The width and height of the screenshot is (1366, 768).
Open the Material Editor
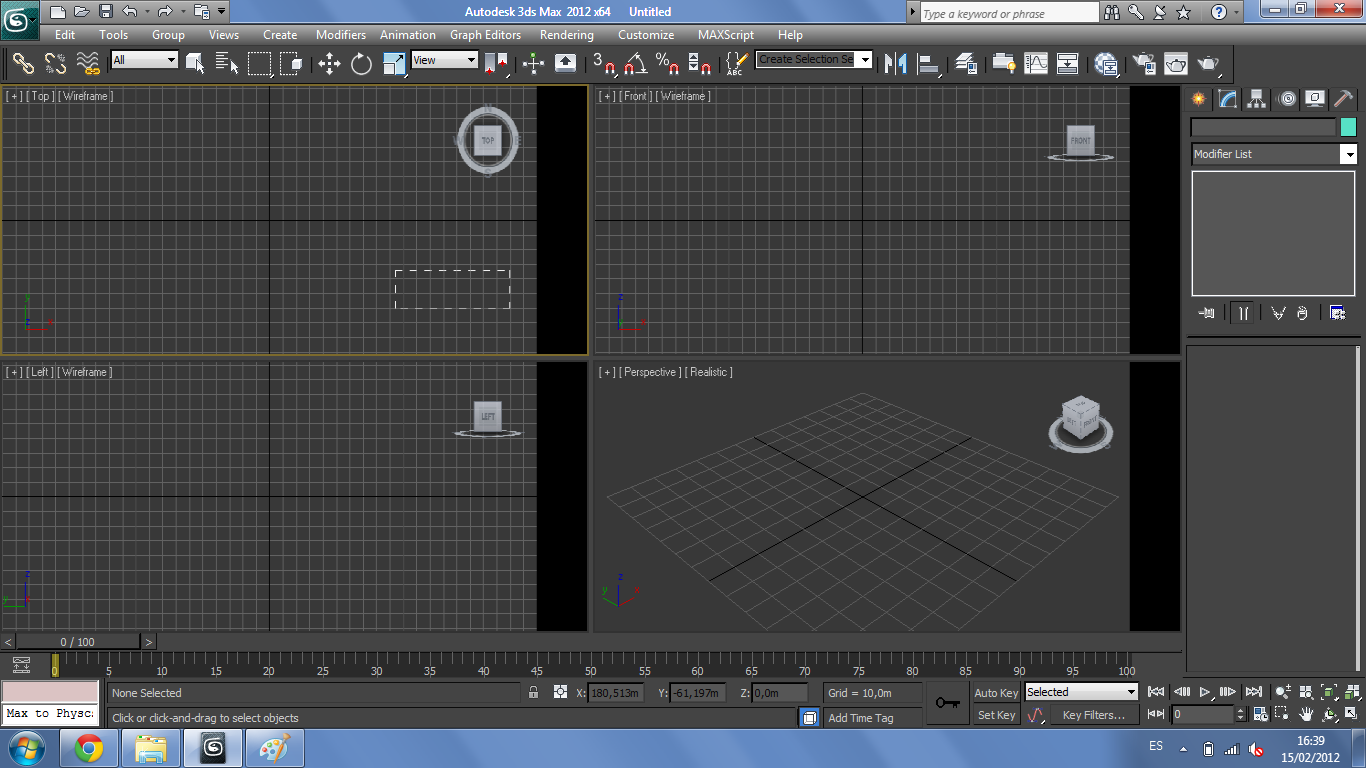coord(1106,64)
